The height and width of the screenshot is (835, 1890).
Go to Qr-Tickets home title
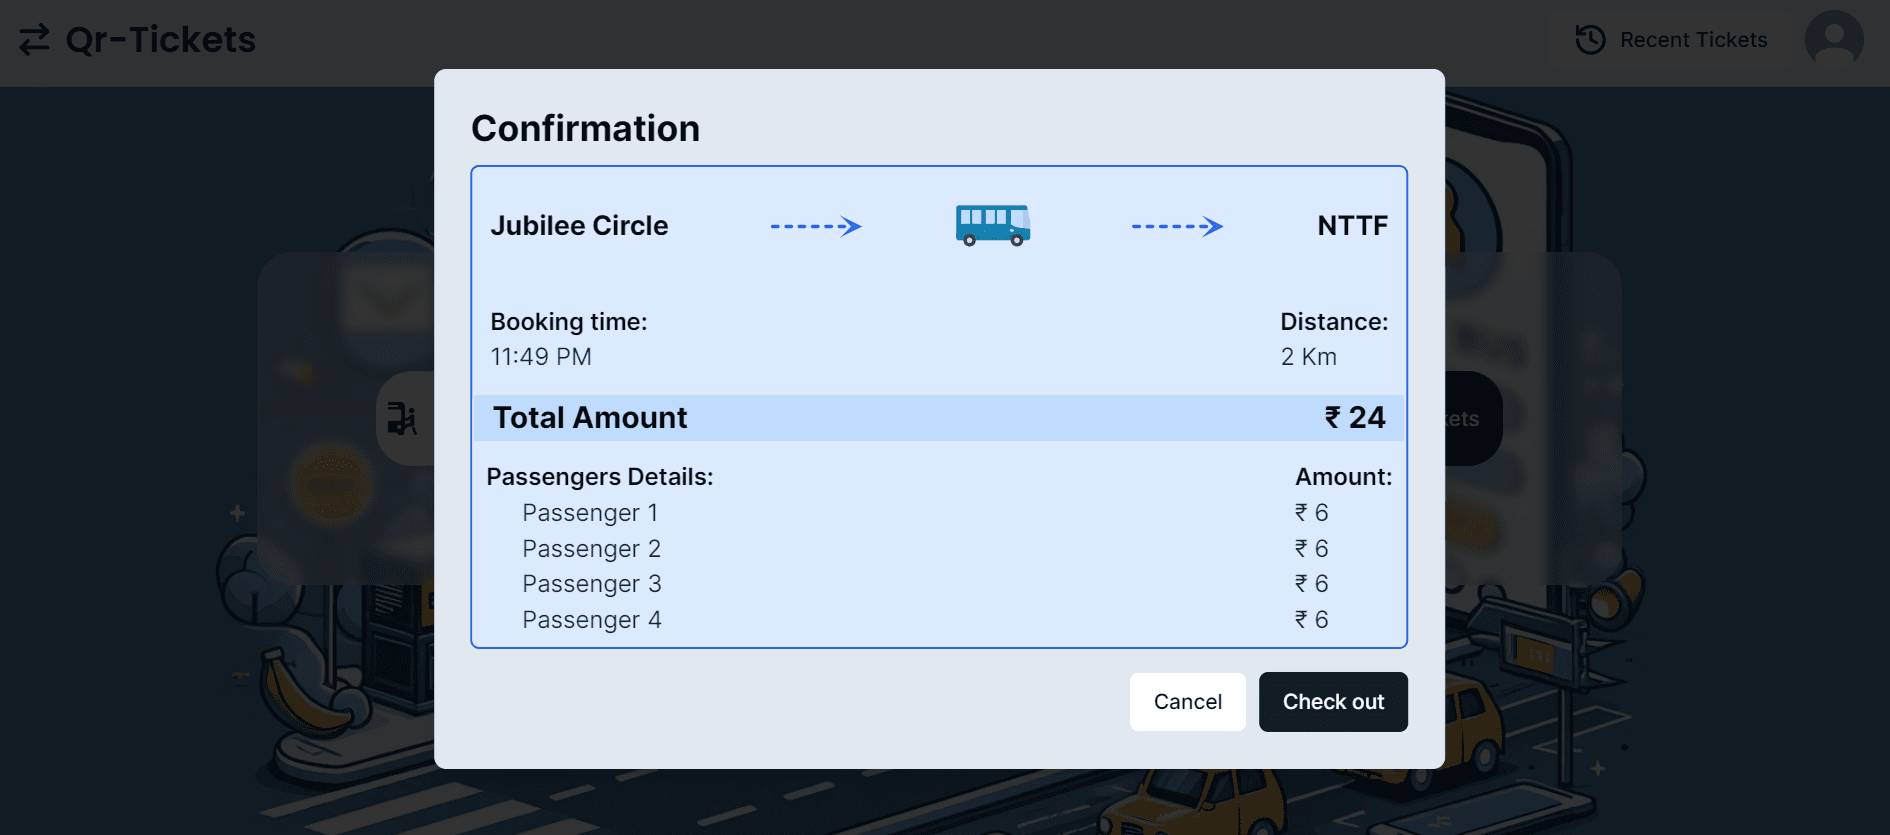(x=161, y=40)
